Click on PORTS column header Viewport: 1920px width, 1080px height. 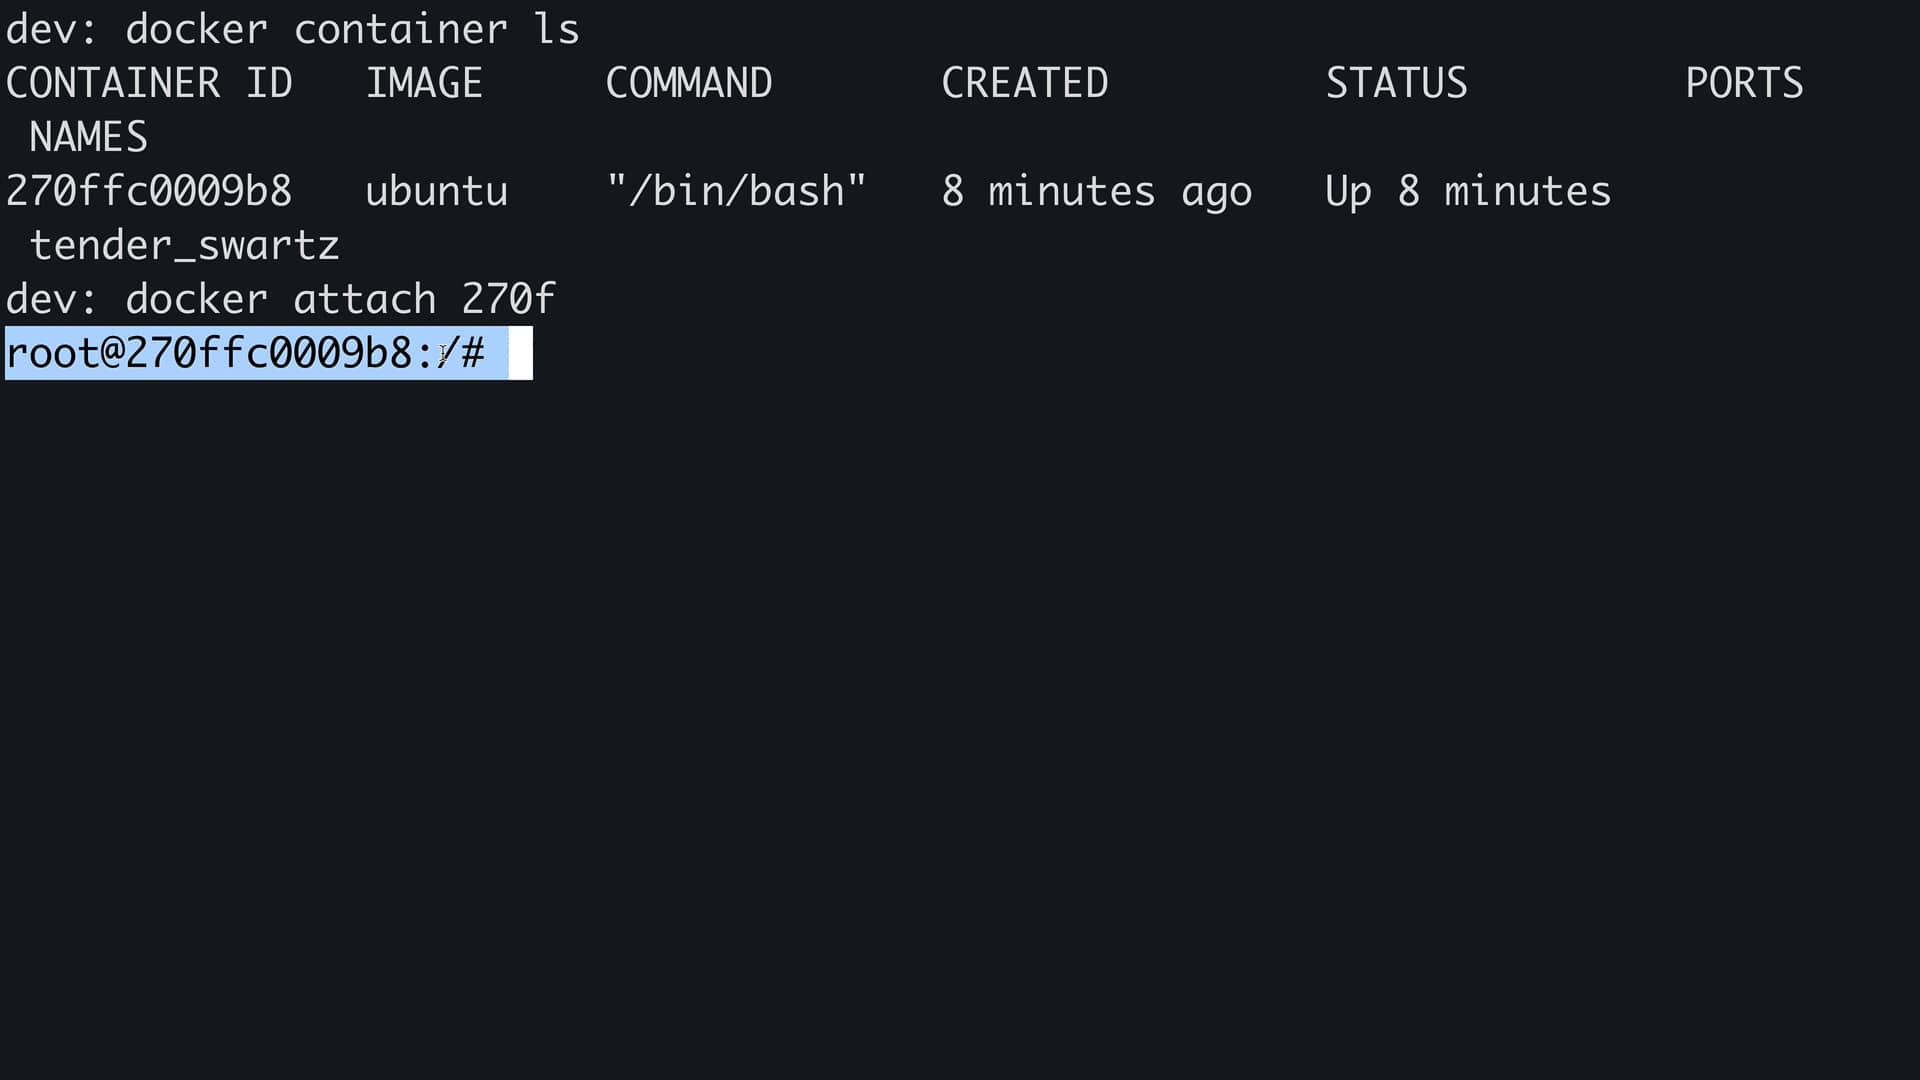1743,82
